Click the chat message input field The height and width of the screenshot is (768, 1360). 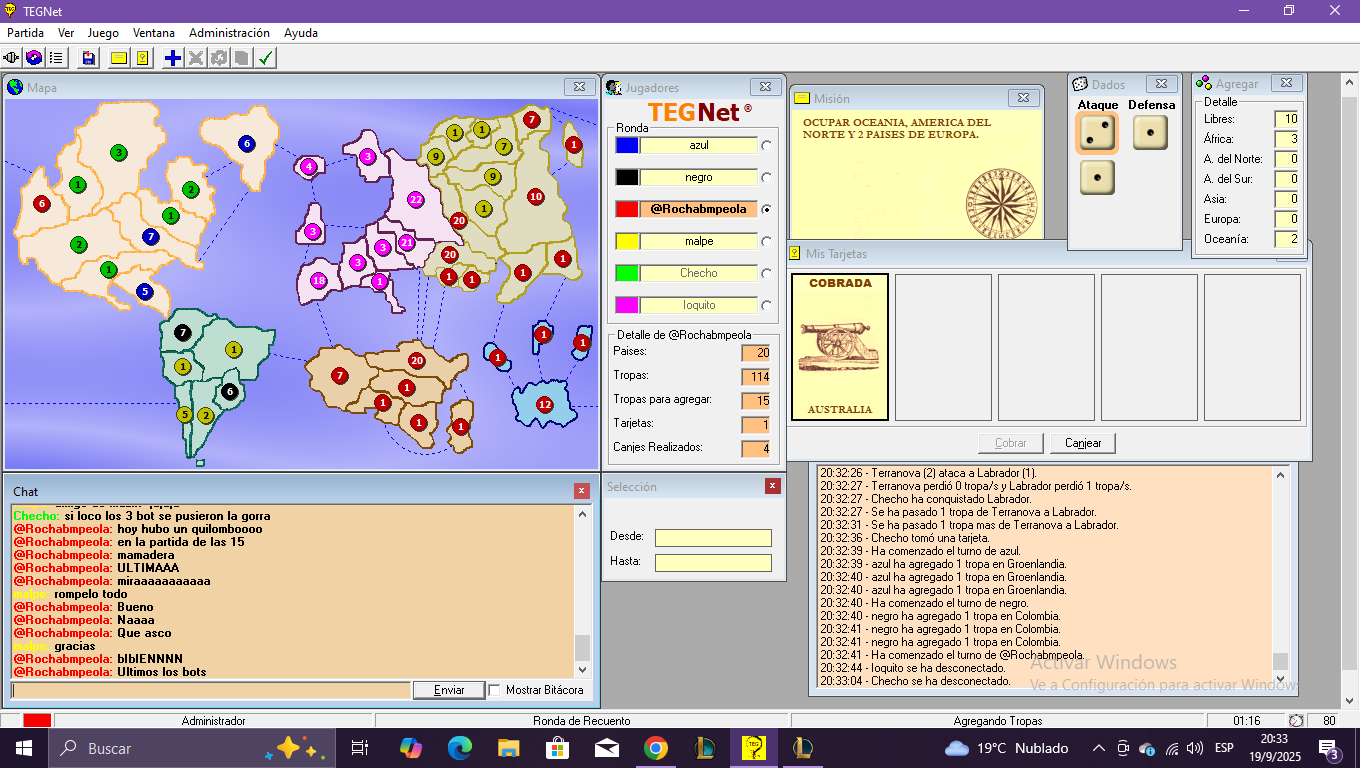tap(210, 690)
